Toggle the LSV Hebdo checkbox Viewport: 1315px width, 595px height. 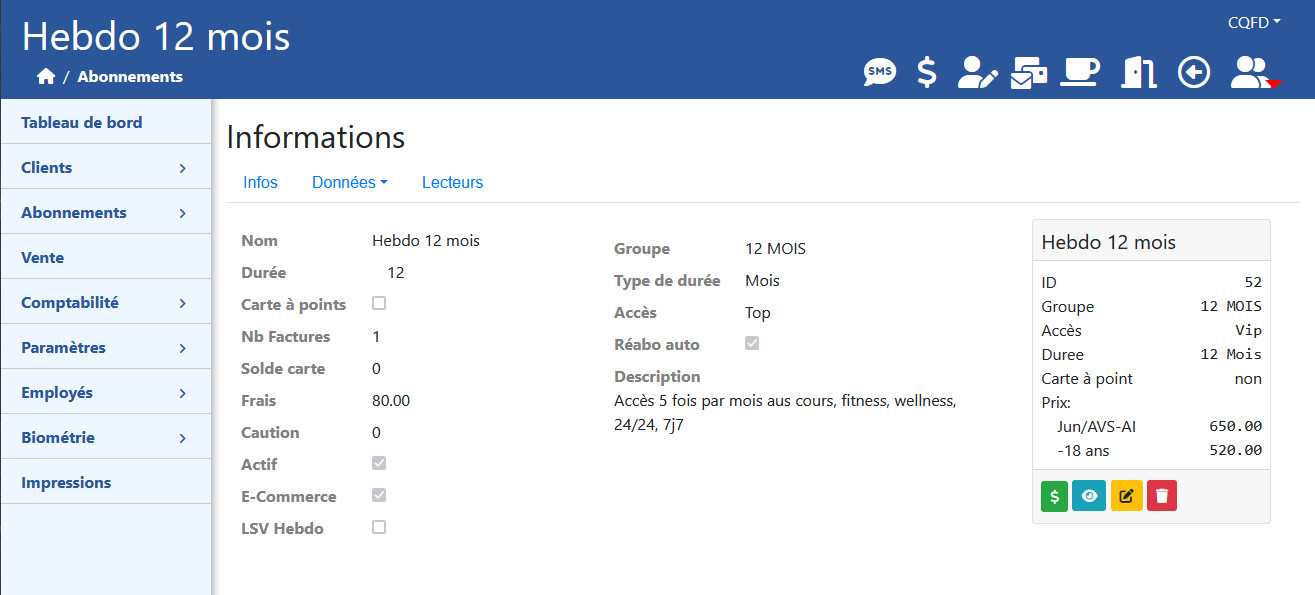(379, 527)
